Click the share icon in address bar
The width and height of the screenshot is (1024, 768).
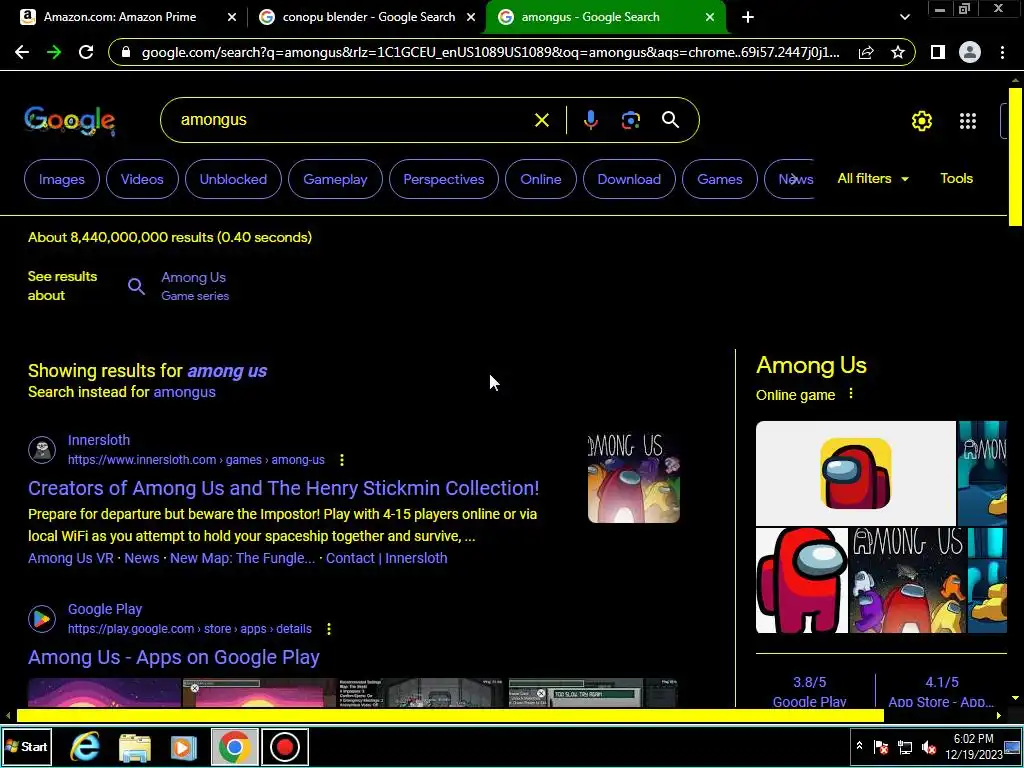866,52
